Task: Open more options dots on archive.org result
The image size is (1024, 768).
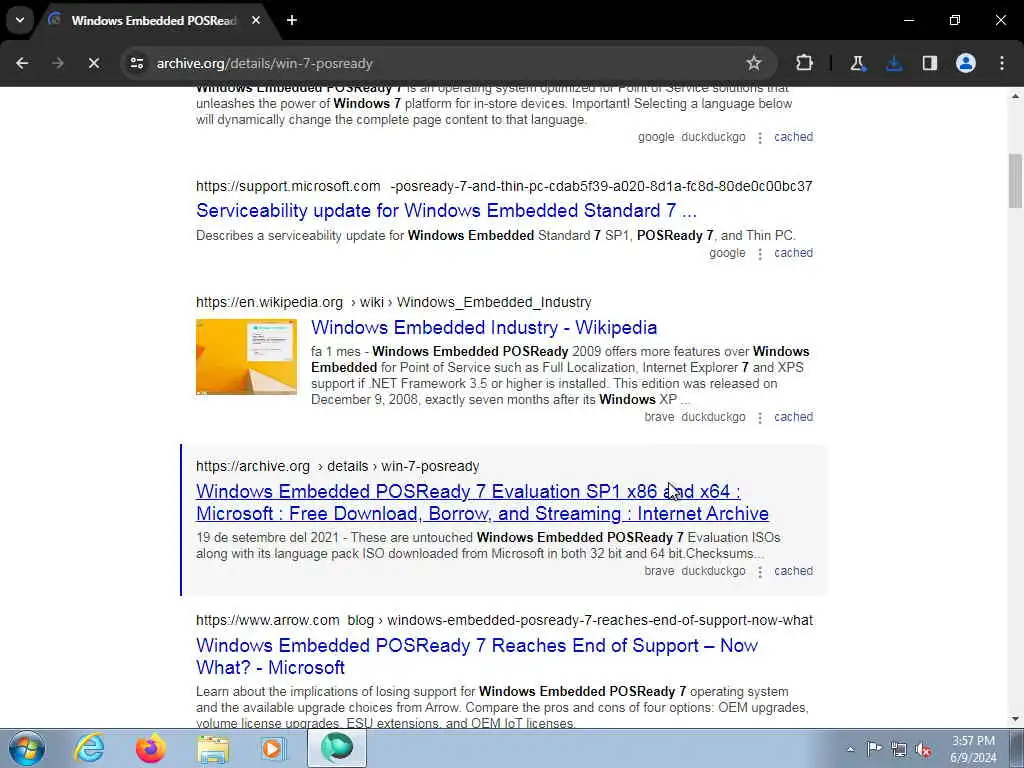Action: (x=760, y=572)
